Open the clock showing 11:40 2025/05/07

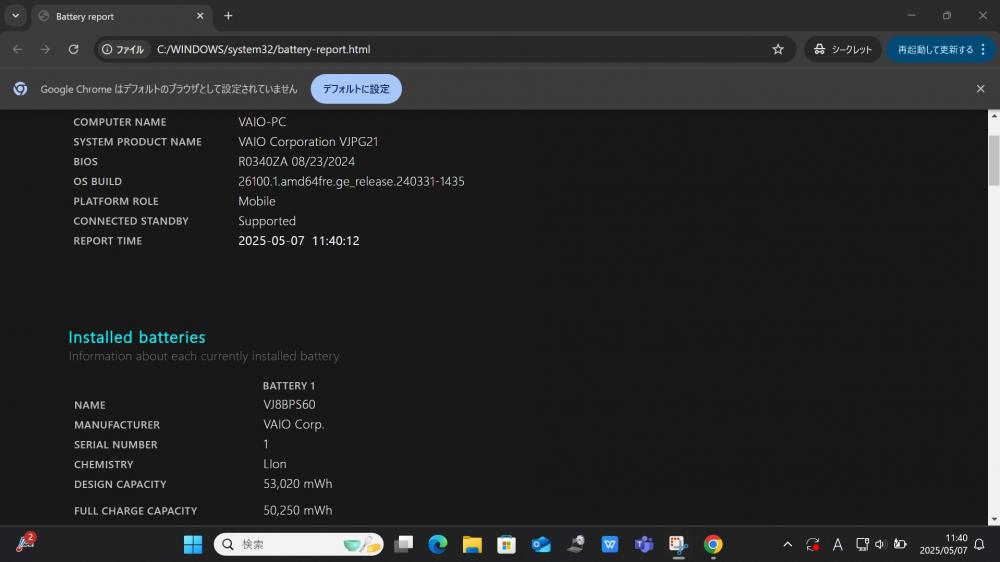click(943, 544)
